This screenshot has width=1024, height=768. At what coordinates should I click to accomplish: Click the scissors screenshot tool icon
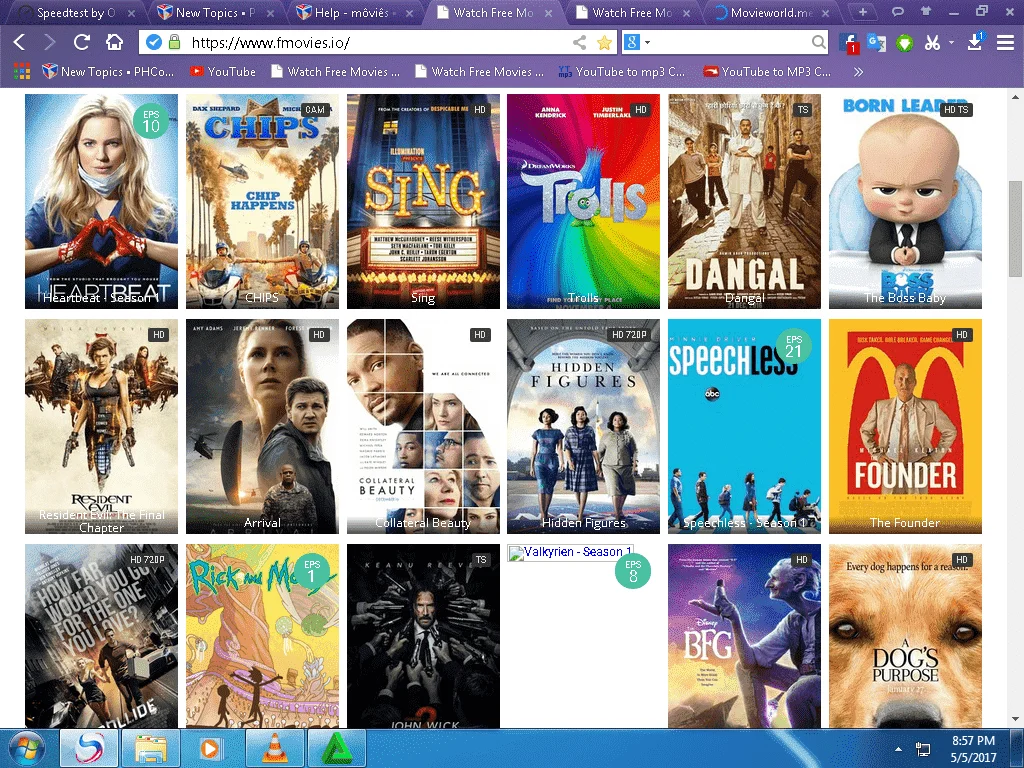tap(933, 43)
